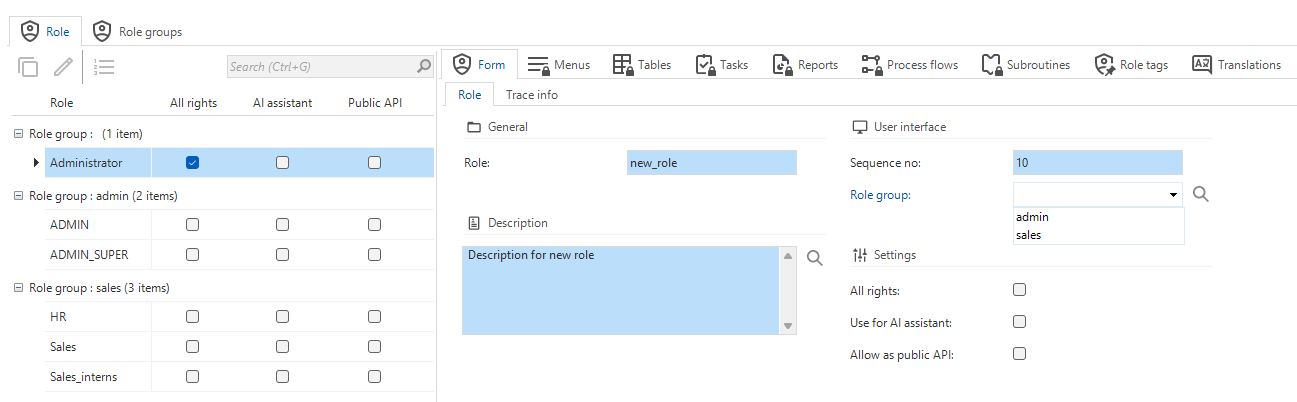Collapse the empty Role group (1 item)
This screenshot has height=402, width=1297.
pyautogui.click(x=19, y=133)
